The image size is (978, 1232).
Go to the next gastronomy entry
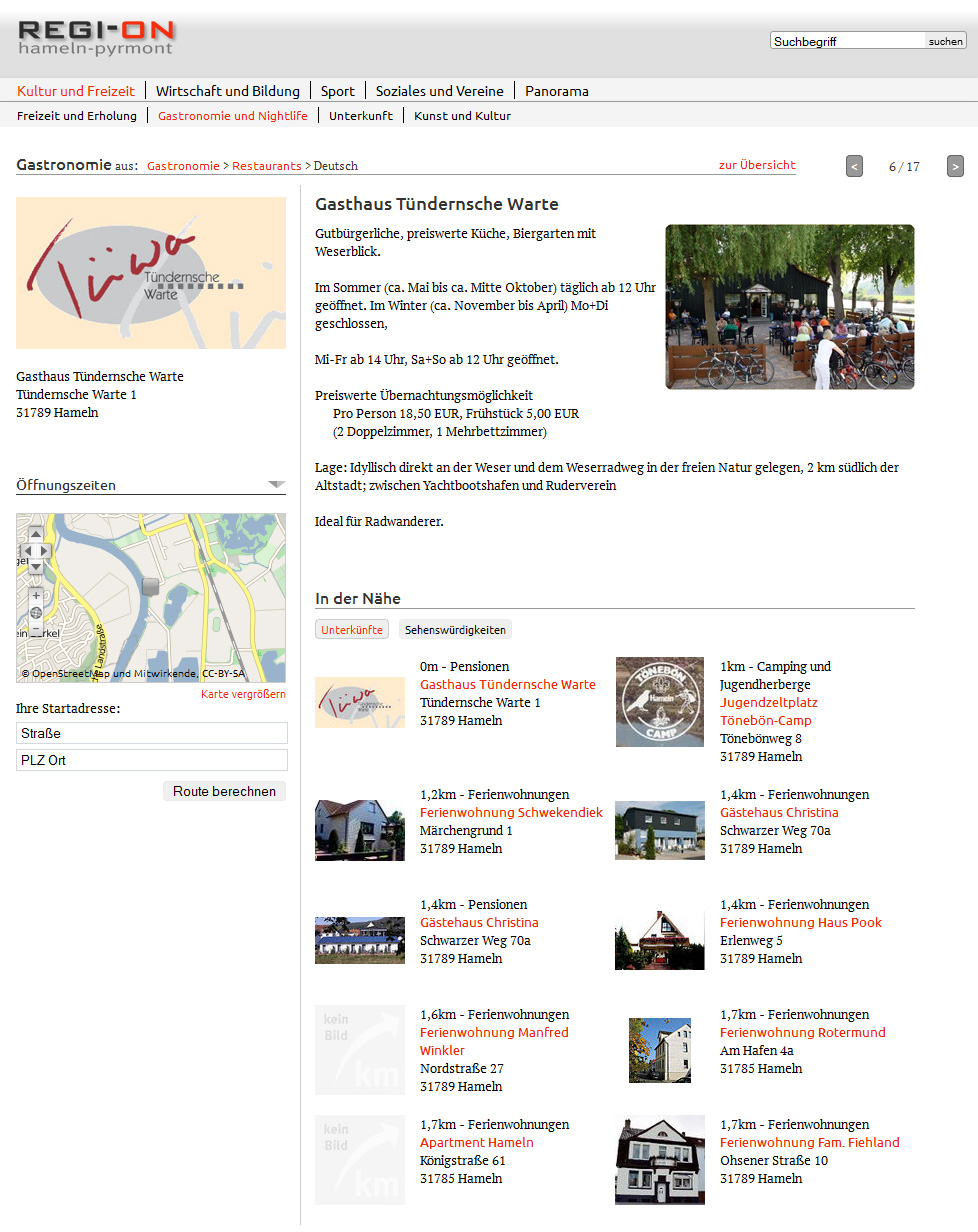click(x=955, y=166)
